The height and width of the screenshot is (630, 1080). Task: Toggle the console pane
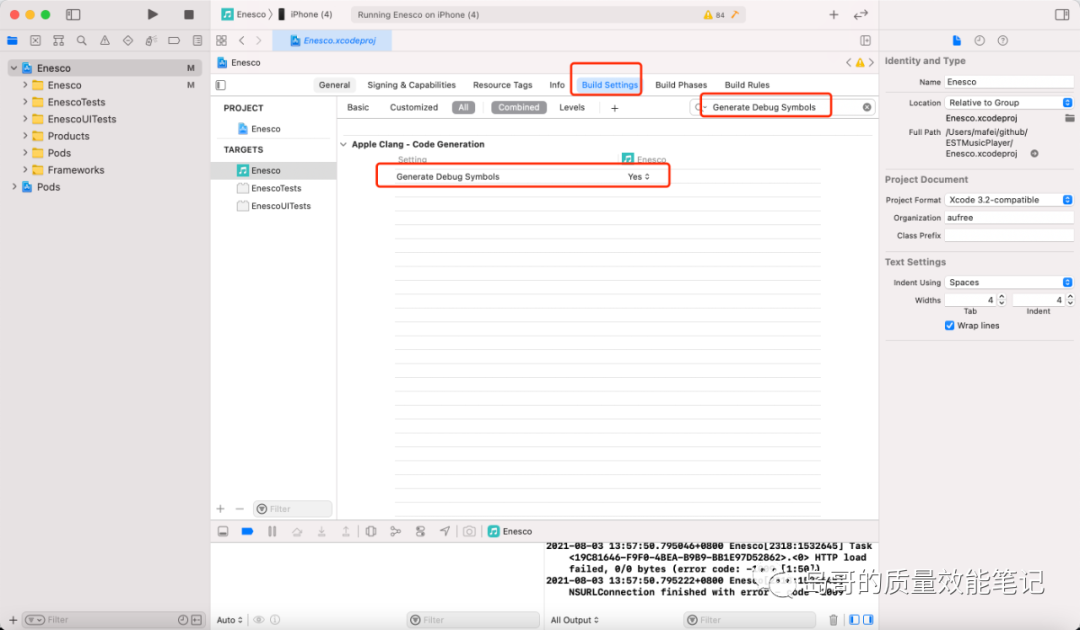click(x=868, y=620)
